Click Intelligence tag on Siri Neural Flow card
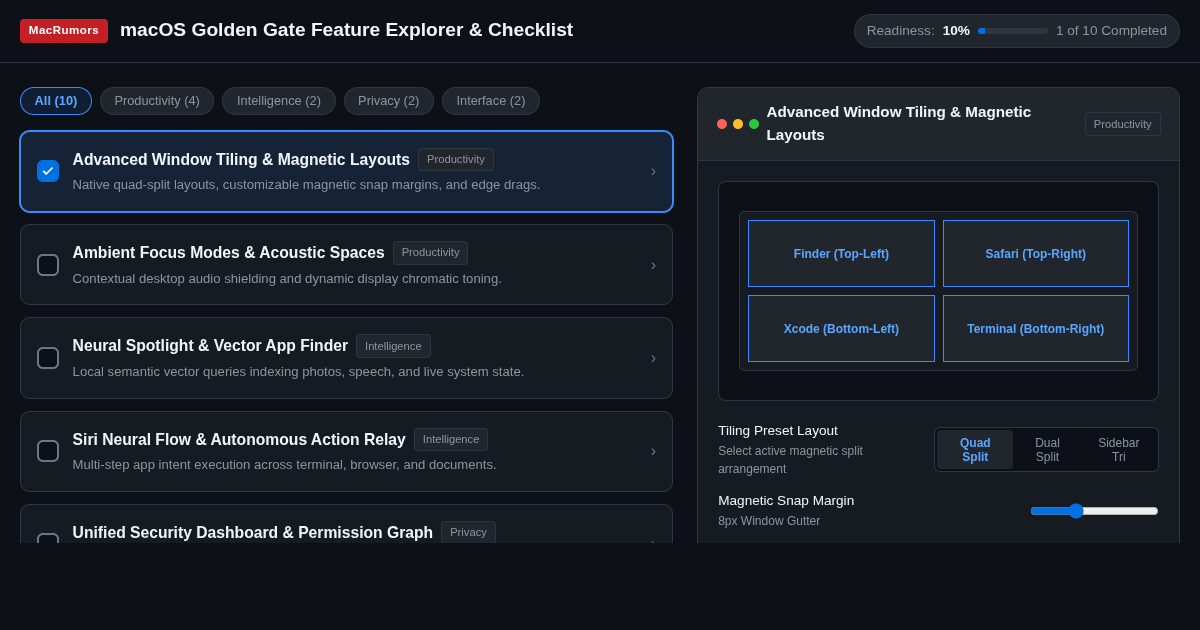 [451, 439]
